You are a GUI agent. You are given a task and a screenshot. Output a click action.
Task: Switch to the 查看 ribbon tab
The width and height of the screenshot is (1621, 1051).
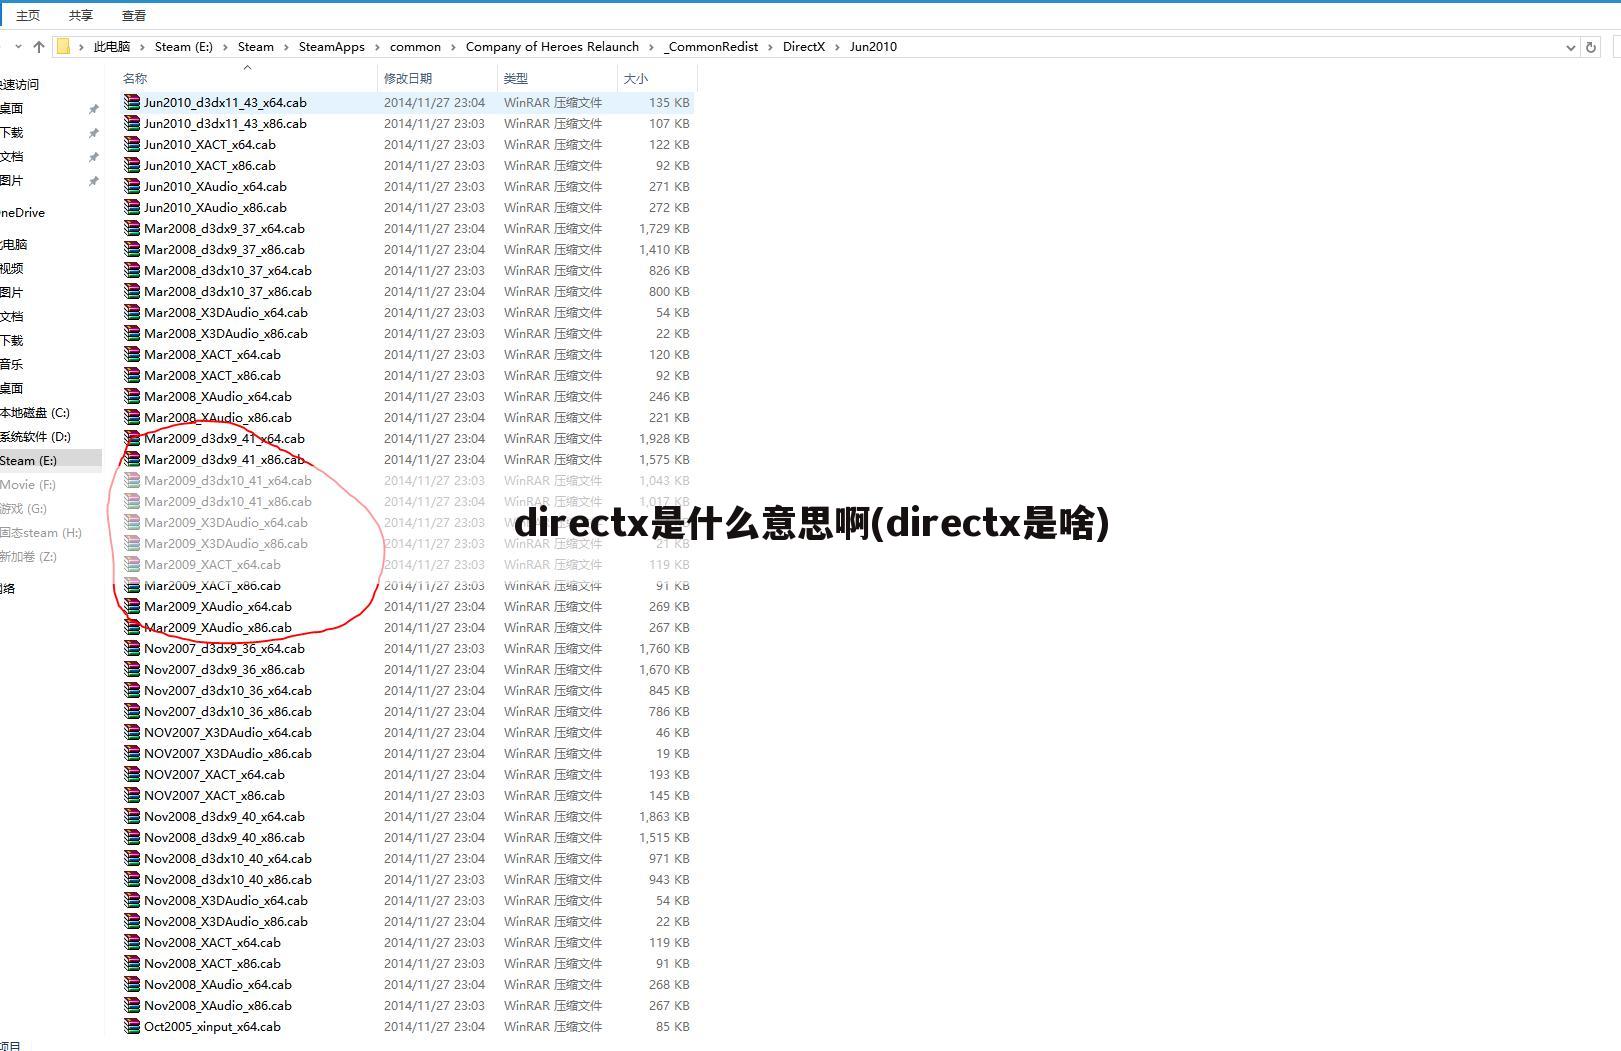pos(133,15)
